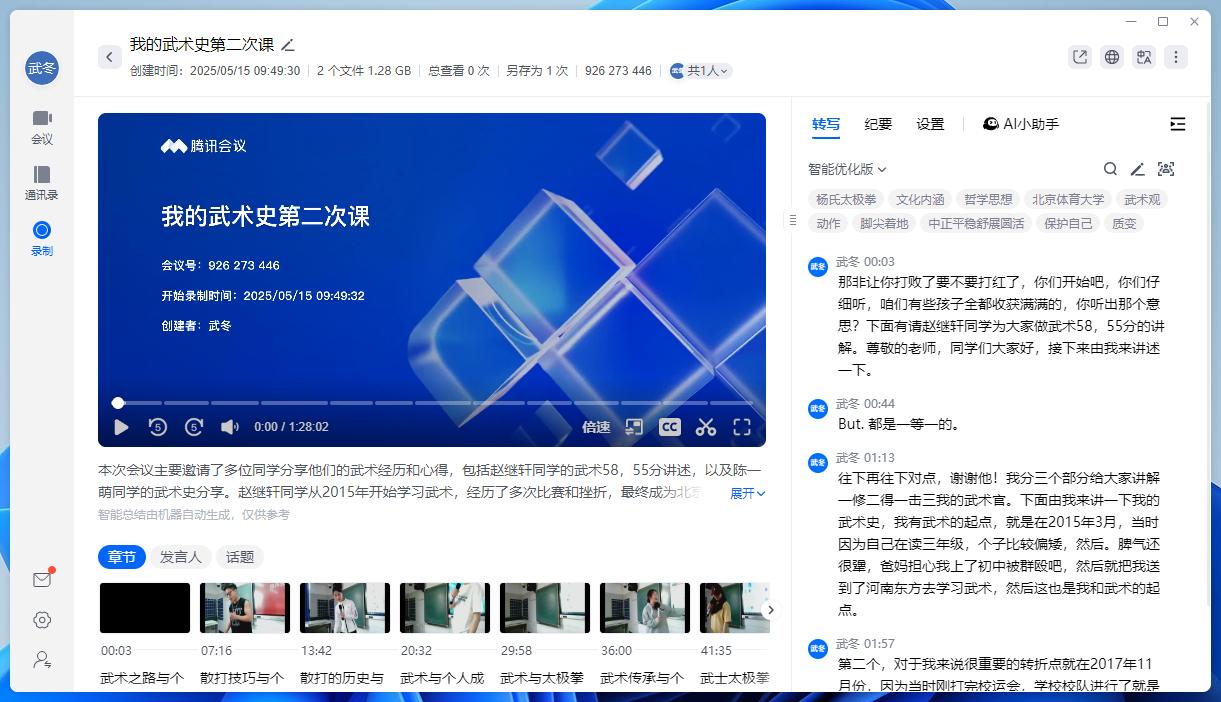
Task: Open the AI小助手 assistant
Action: point(1020,123)
